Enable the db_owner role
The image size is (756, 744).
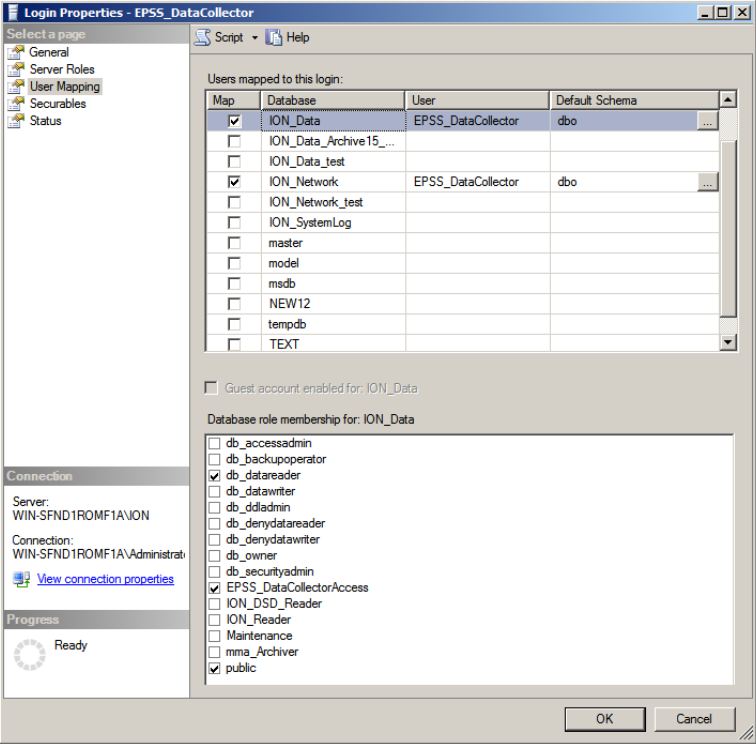[x=215, y=555]
